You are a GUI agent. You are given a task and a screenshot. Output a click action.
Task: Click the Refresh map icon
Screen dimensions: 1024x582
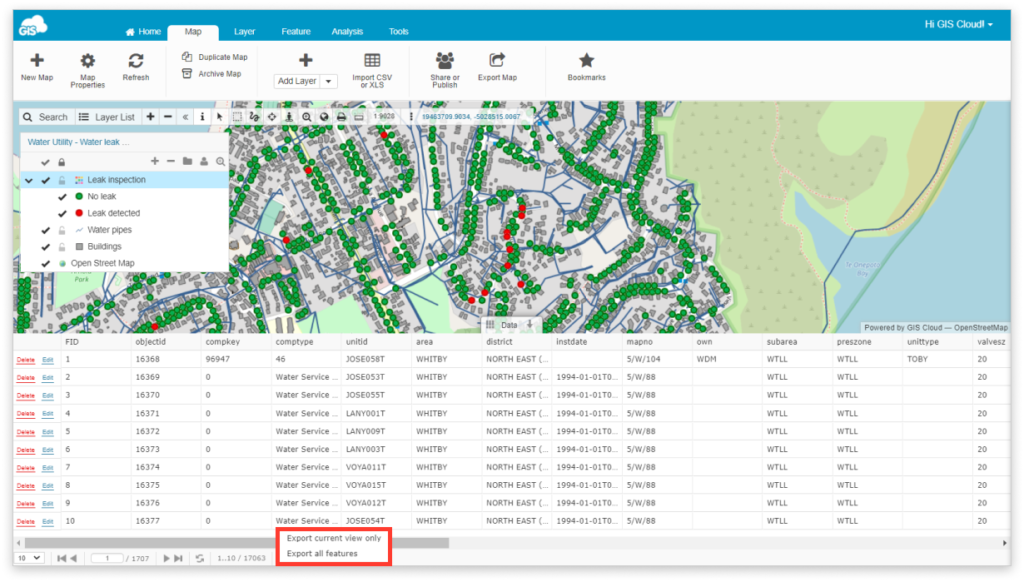click(136, 61)
